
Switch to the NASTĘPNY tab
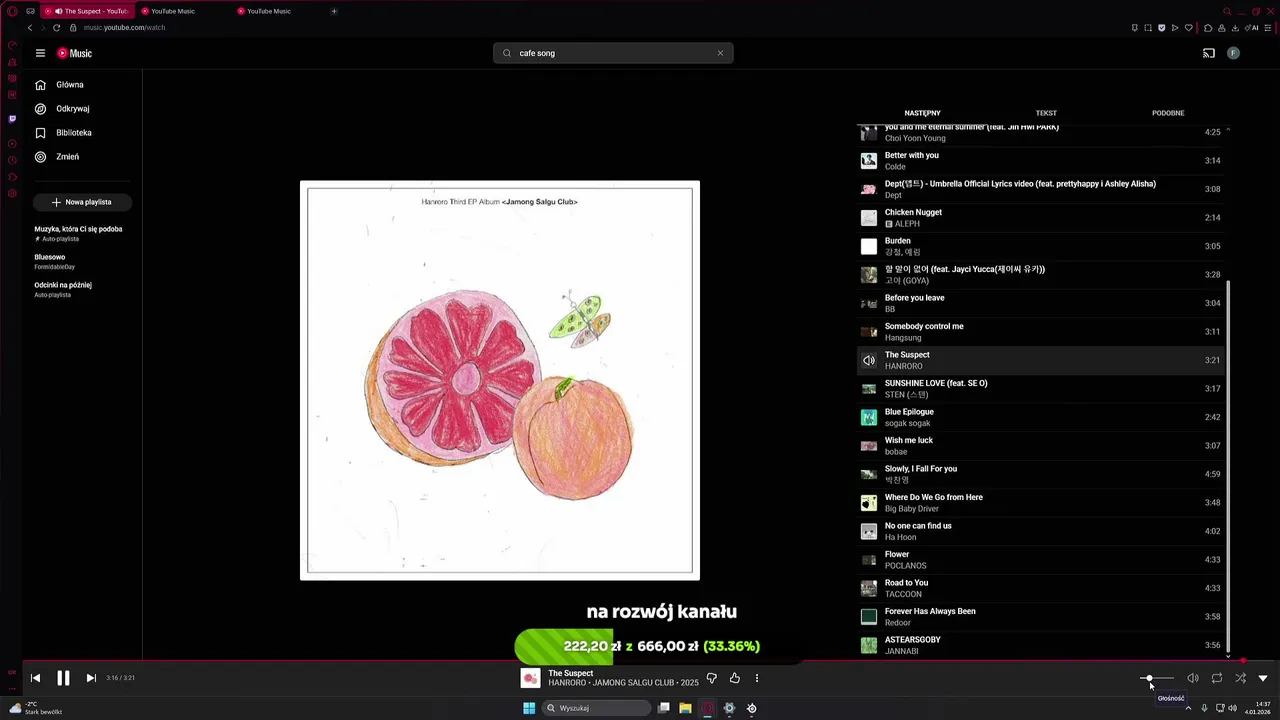pyautogui.click(x=922, y=113)
